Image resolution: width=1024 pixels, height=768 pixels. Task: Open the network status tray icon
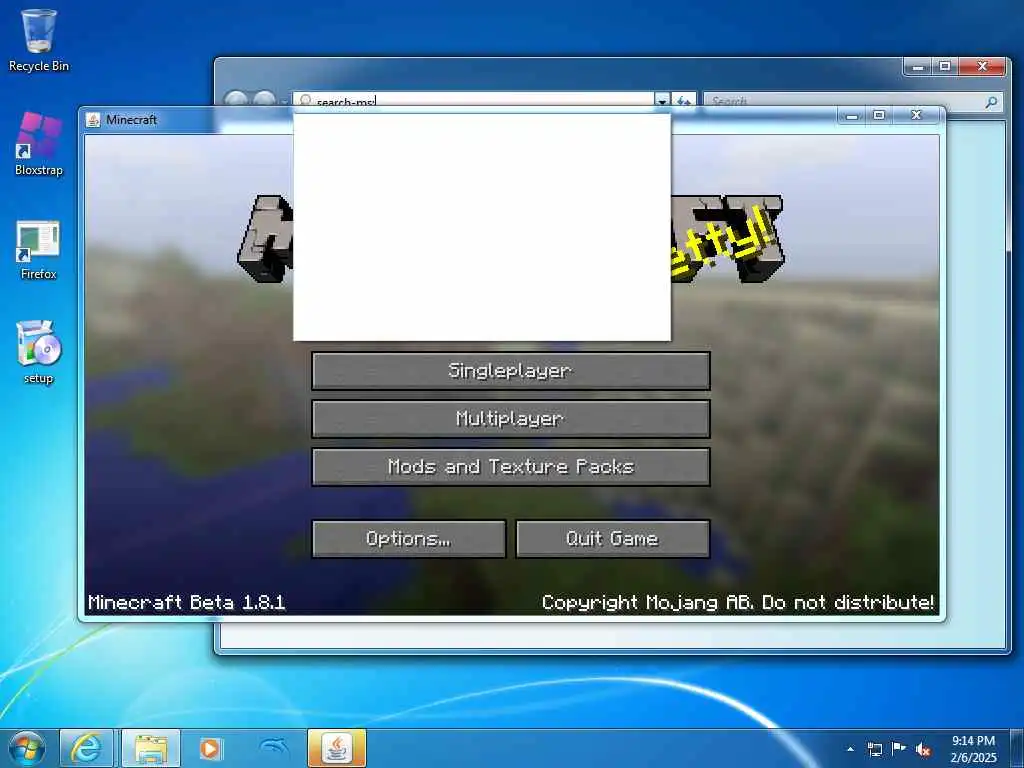coord(874,749)
